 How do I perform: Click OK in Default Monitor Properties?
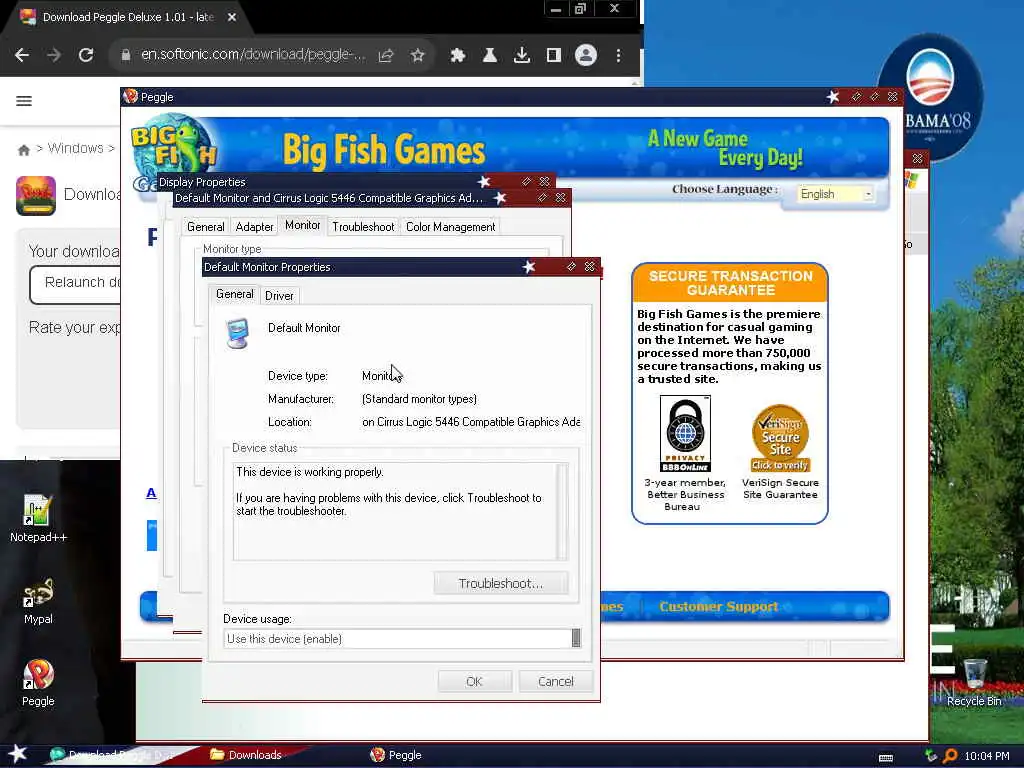(475, 681)
